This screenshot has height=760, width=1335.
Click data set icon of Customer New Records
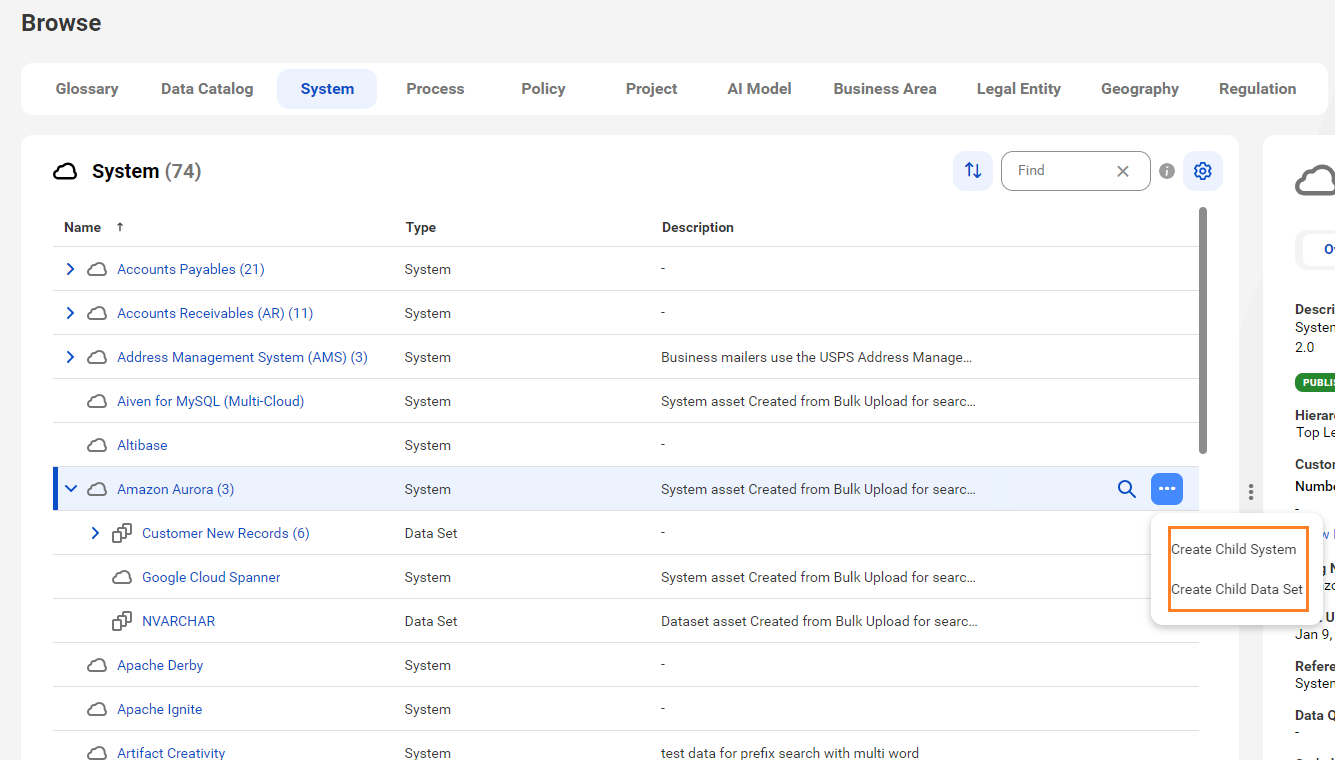(x=122, y=533)
